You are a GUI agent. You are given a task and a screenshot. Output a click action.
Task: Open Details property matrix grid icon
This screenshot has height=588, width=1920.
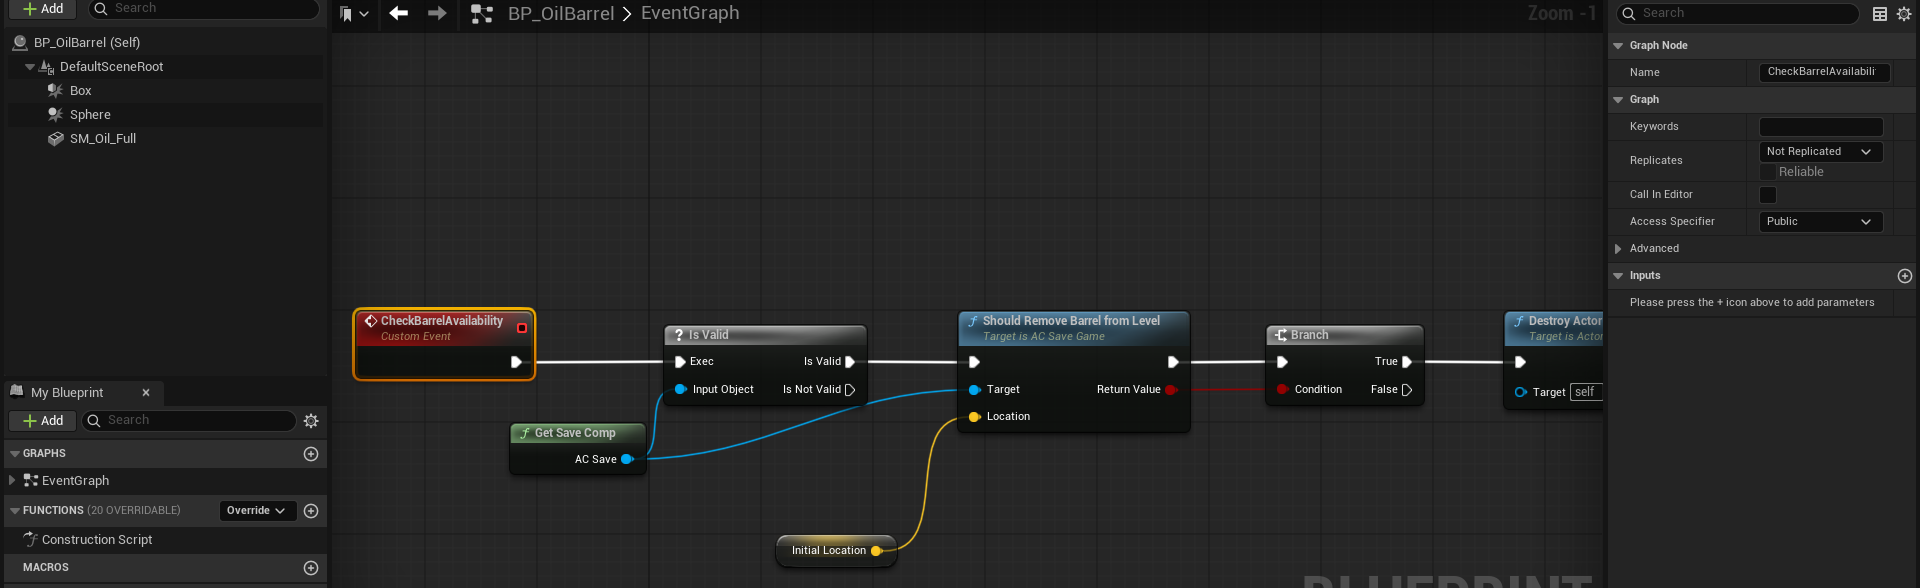[x=1880, y=14]
